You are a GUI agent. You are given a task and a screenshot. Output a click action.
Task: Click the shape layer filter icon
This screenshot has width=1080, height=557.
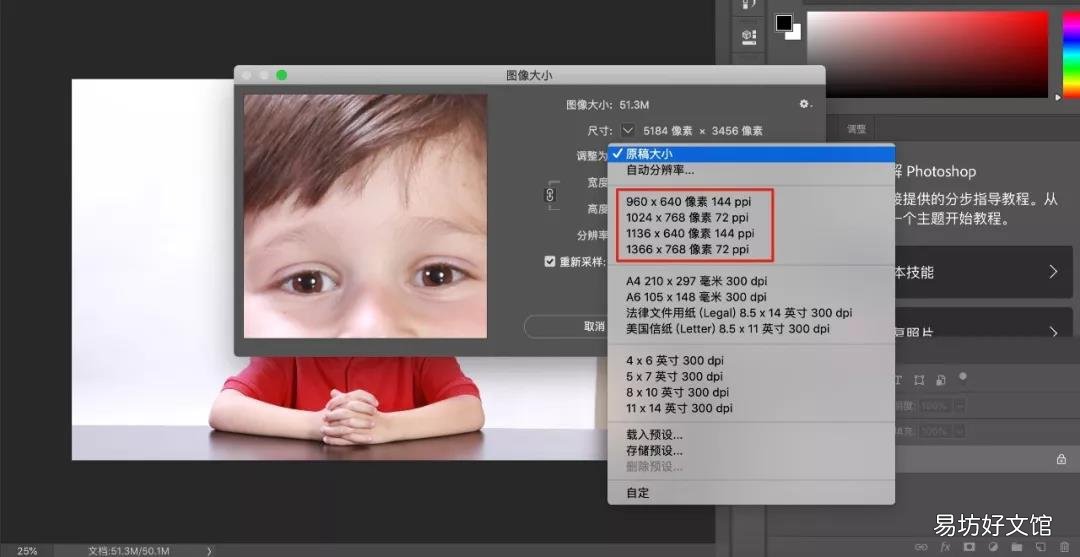click(919, 380)
